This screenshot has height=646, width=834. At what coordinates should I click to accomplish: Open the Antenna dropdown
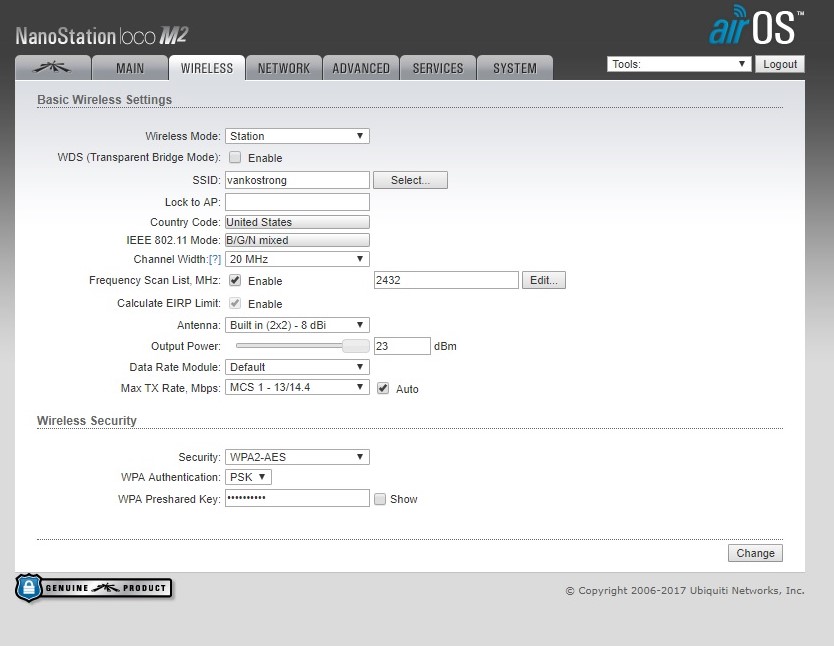point(297,325)
